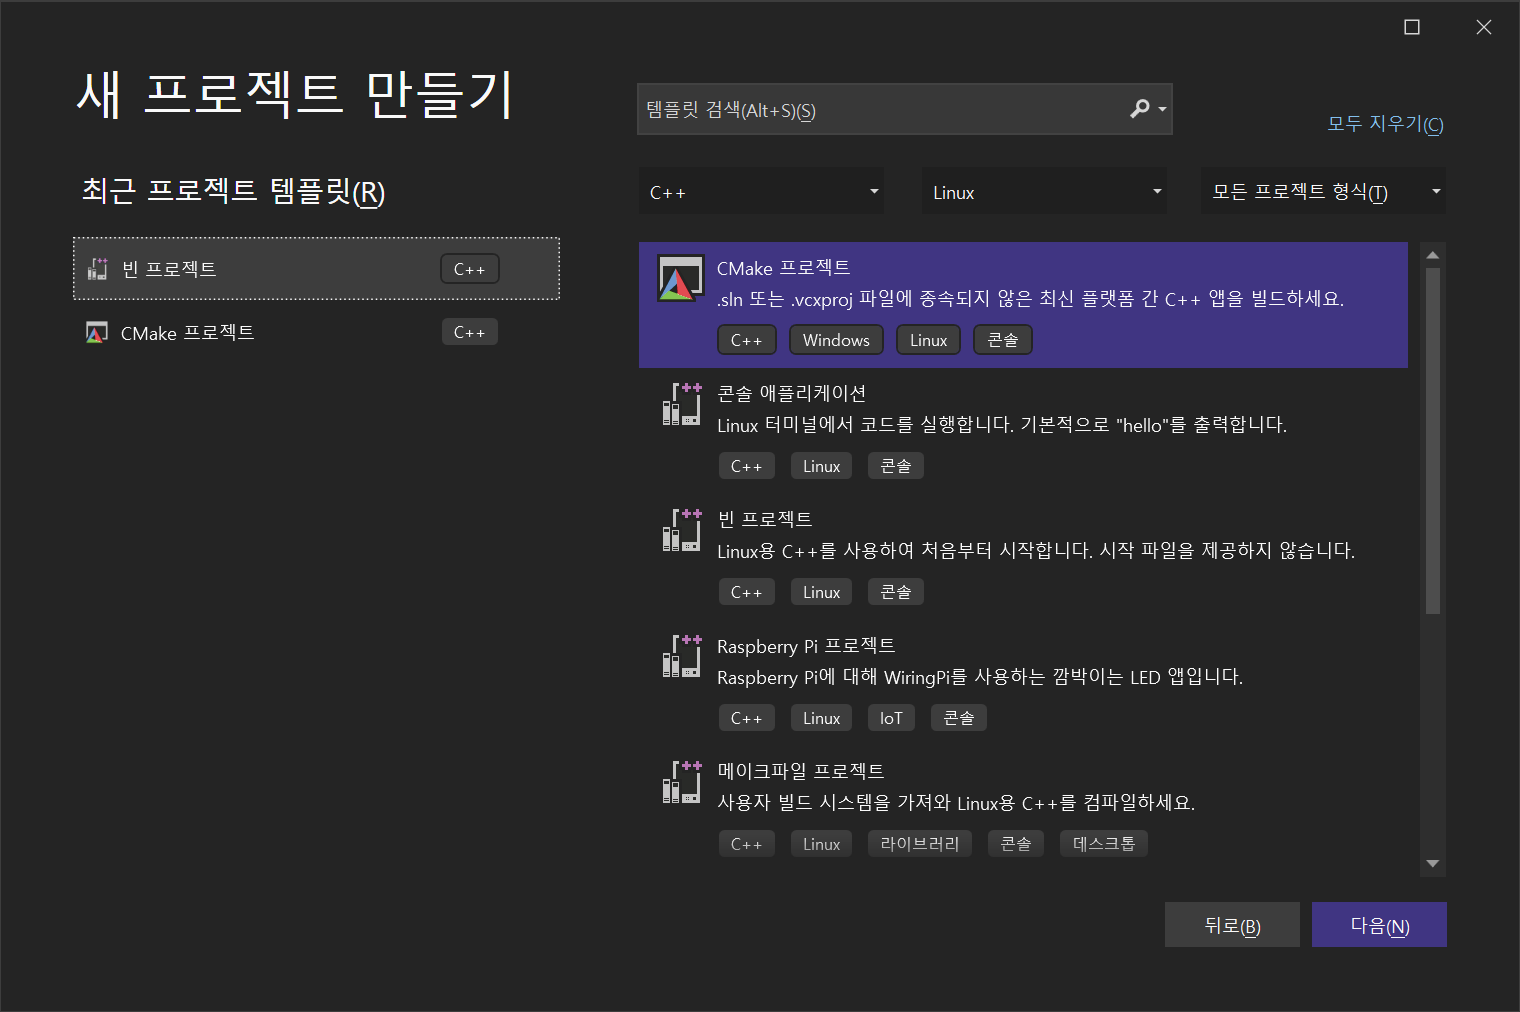Screen dimensions: 1520x1012
Task: Click the CMake .sln description text
Action: 1030,299
